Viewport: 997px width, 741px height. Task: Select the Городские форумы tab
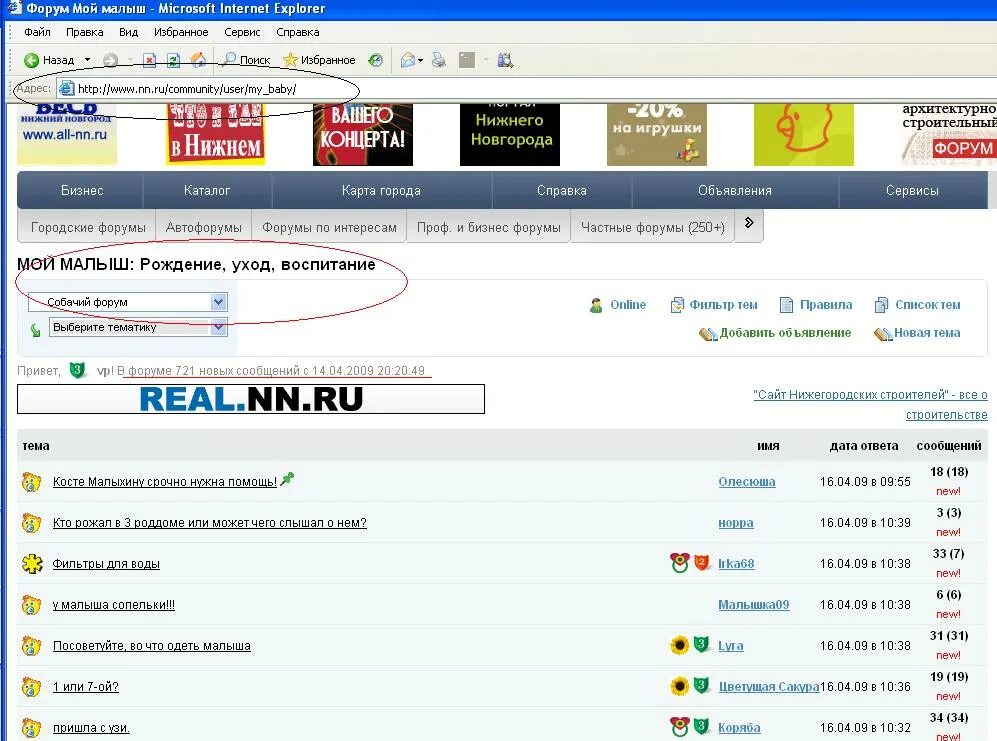pos(87,227)
